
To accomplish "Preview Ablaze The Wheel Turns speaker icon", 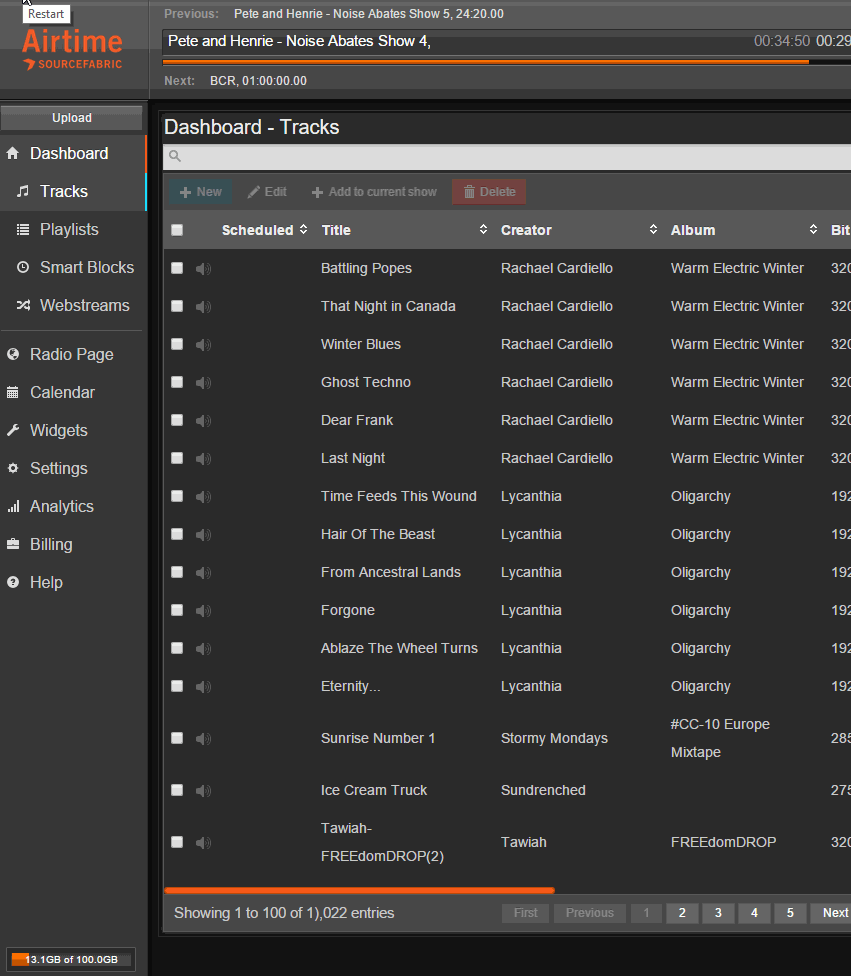I will [203, 649].
